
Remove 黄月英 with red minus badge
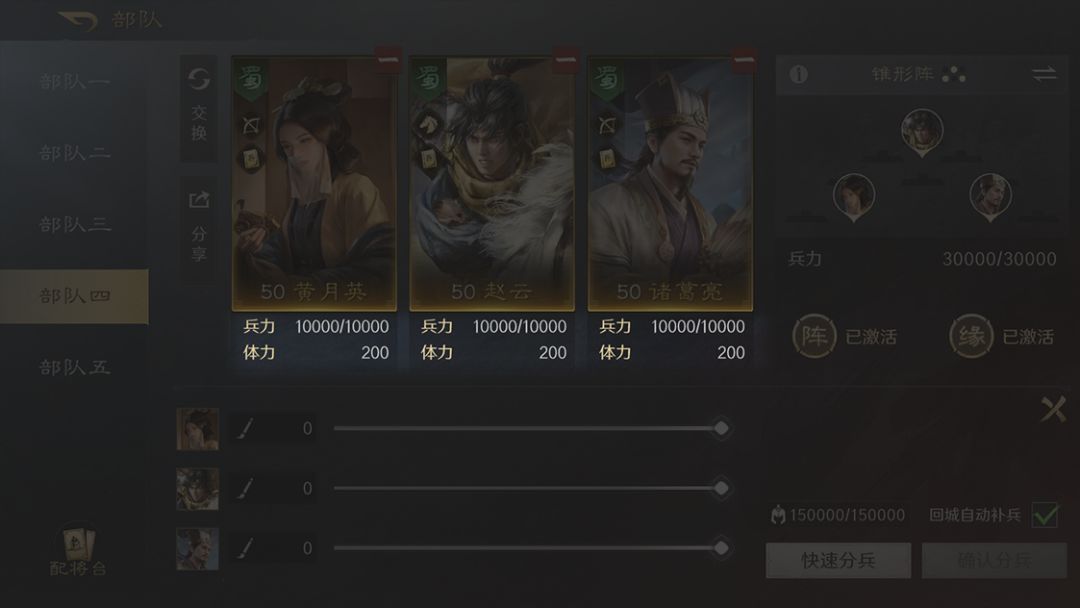coord(388,60)
